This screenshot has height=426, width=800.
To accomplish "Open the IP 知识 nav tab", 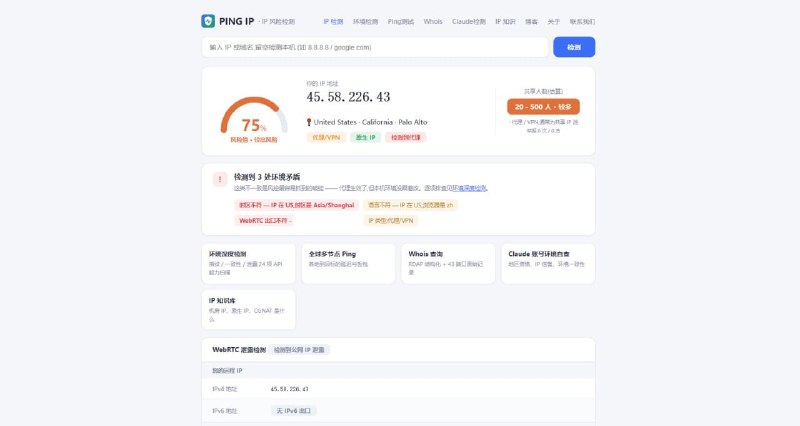I will (x=505, y=21).
